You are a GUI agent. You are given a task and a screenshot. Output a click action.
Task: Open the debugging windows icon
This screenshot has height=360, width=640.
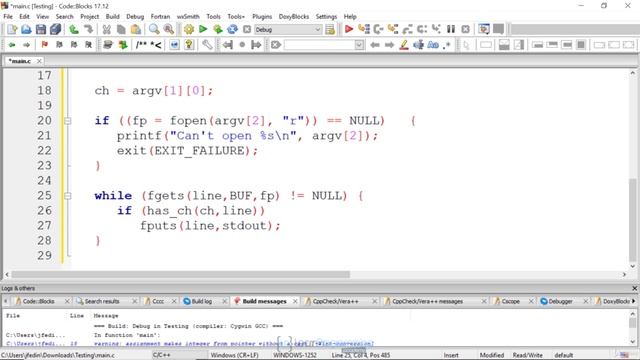click(x=484, y=29)
